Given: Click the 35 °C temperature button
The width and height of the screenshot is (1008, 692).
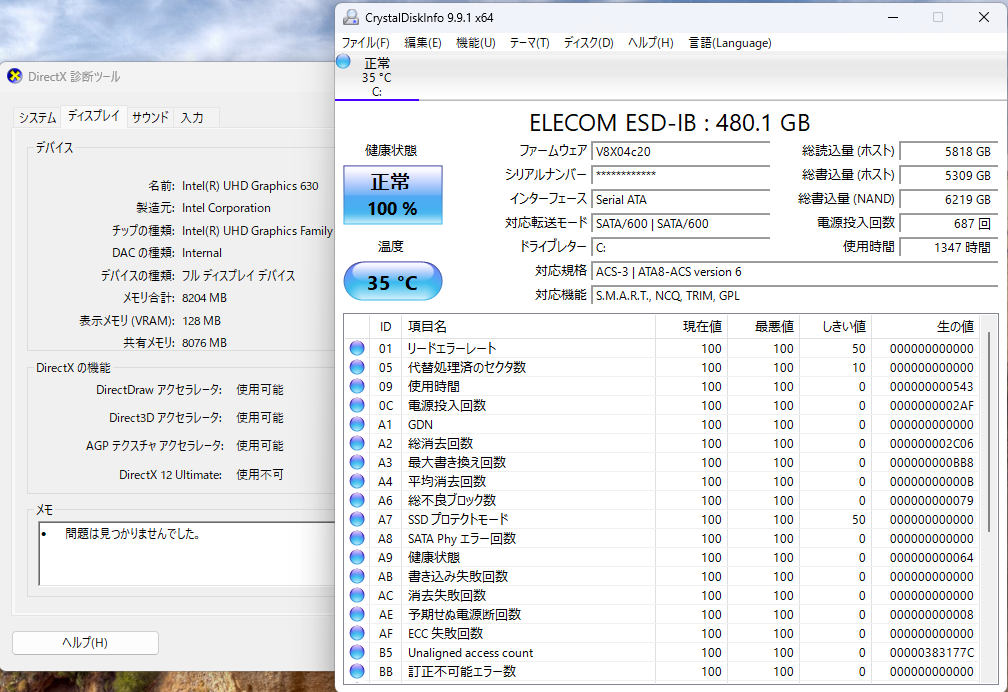Looking at the screenshot, I should click(393, 281).
